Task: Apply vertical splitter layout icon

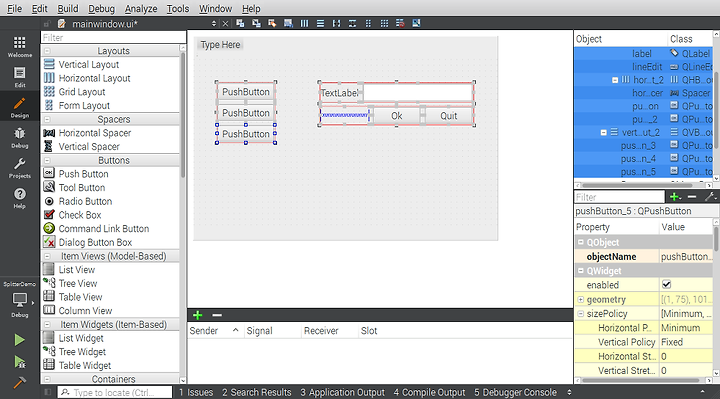Action: tap(352, 23)
